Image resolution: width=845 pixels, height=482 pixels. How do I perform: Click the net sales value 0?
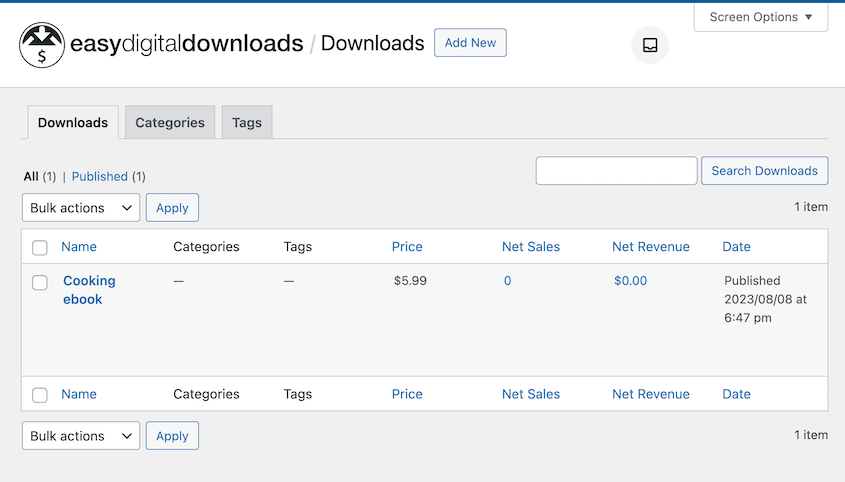point(508,280)
